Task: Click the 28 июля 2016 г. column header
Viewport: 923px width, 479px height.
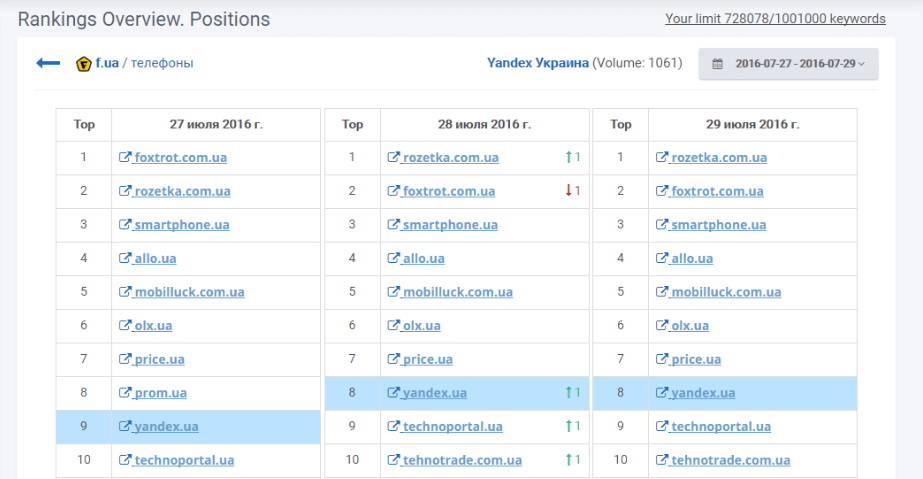Action: point(484,124)
